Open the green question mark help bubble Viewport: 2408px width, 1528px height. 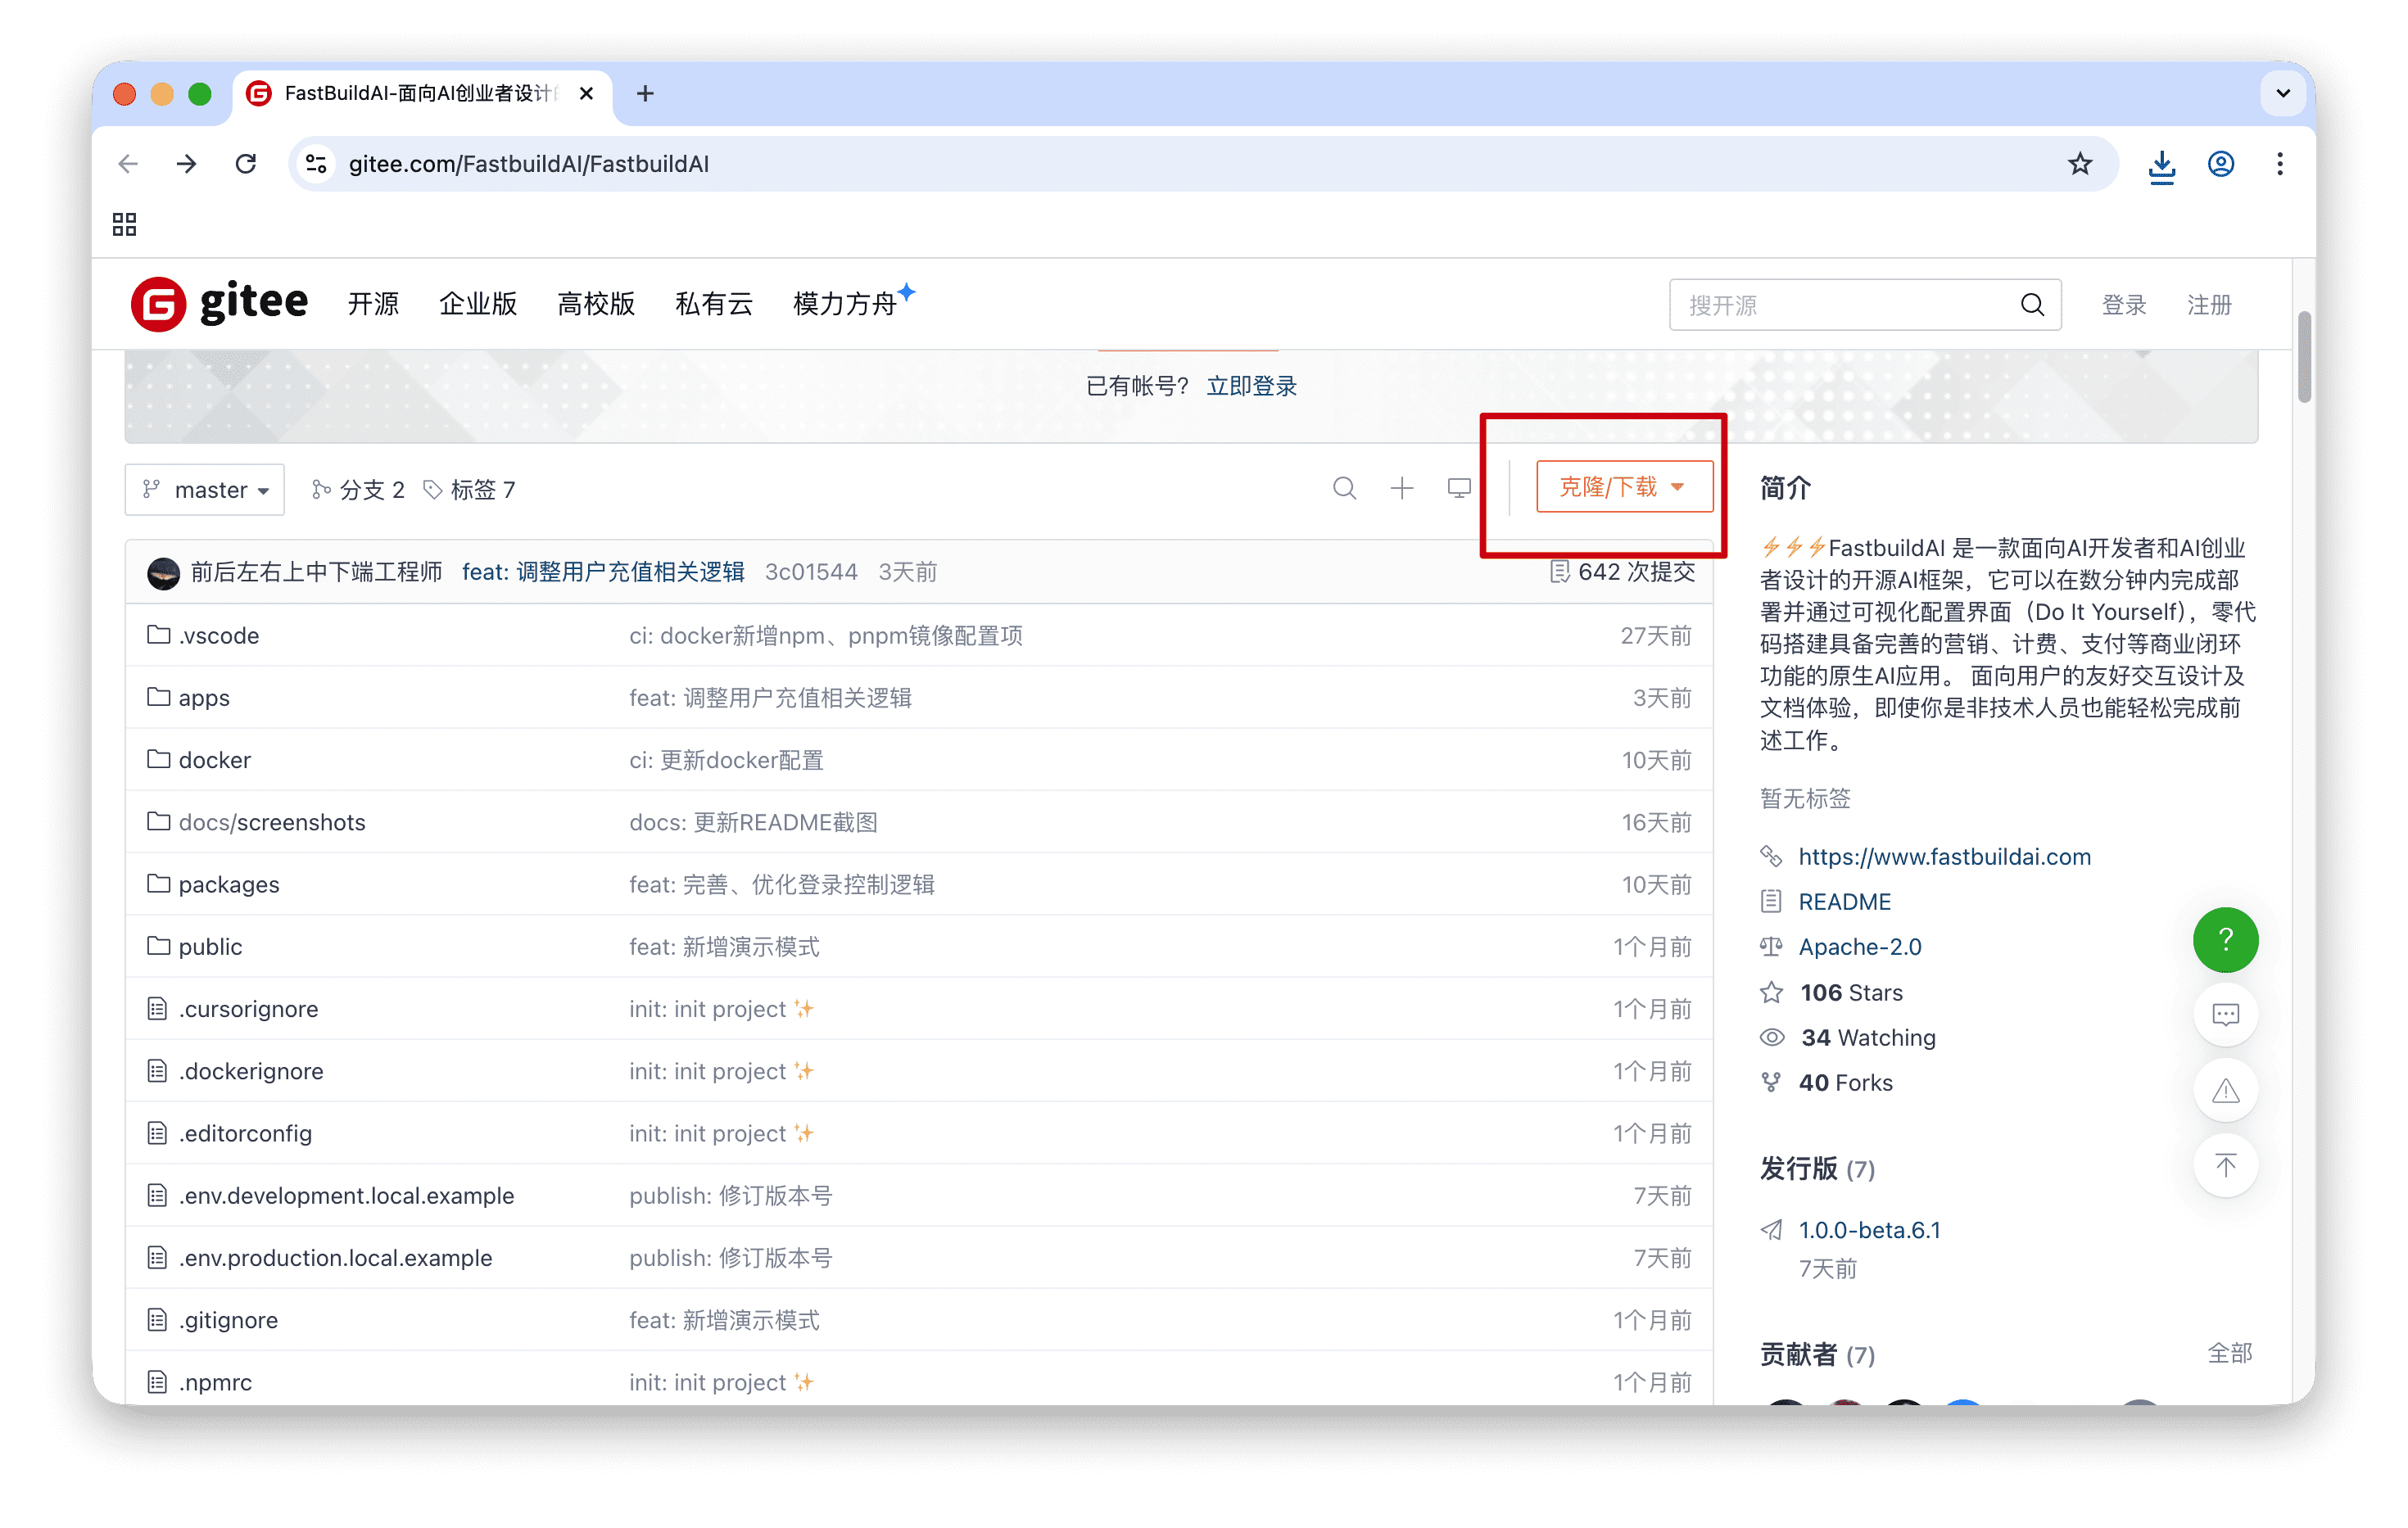click(x=2225, y=939)
